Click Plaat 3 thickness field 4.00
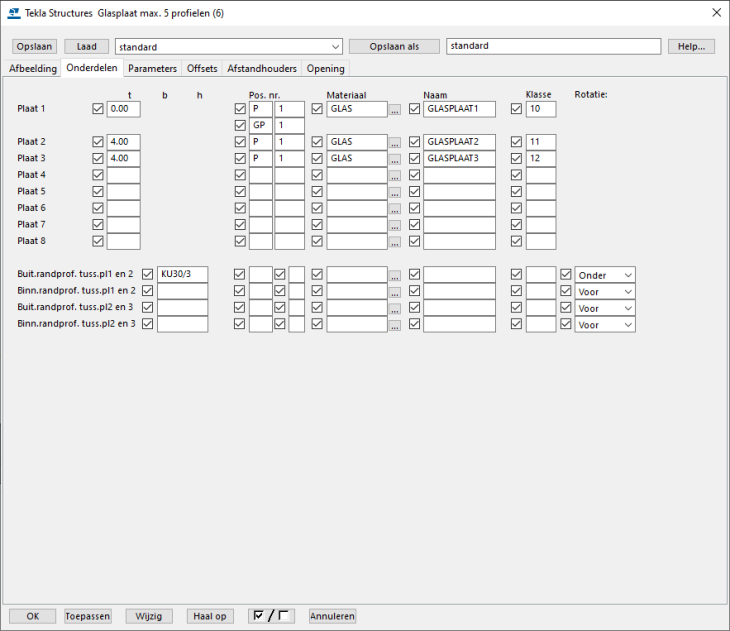The width and height of the screenshot is (730, 631). coord(123,158)
